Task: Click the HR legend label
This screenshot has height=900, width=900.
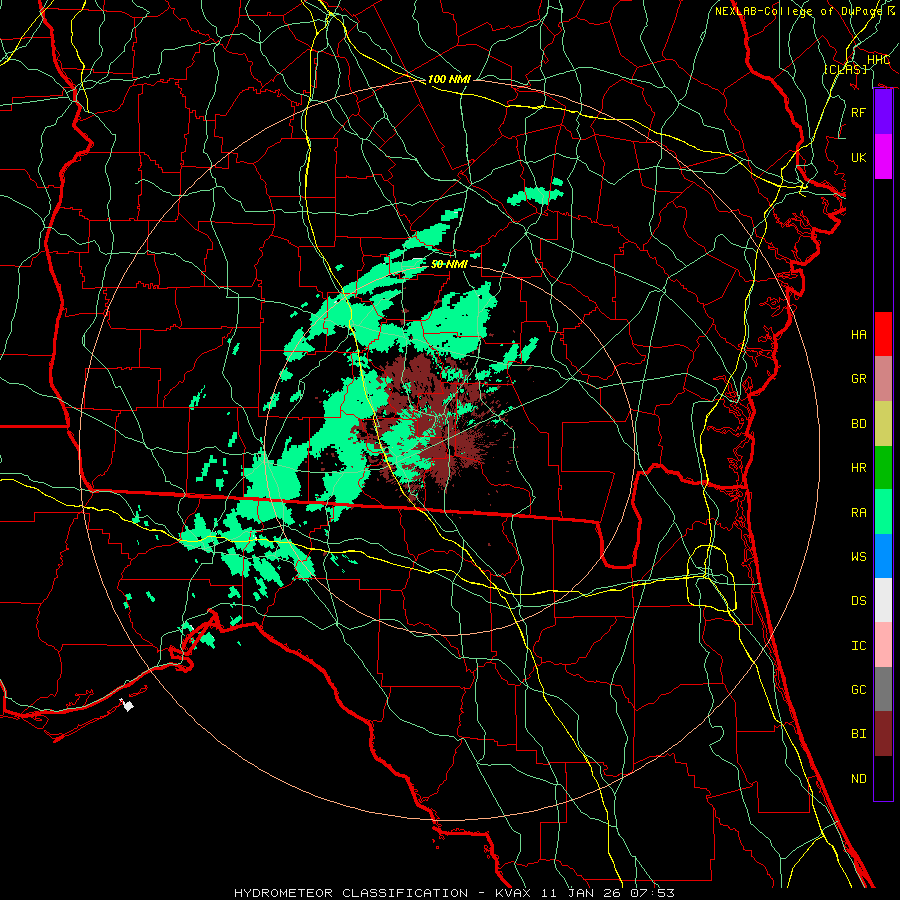Action: tap(859, 468)
